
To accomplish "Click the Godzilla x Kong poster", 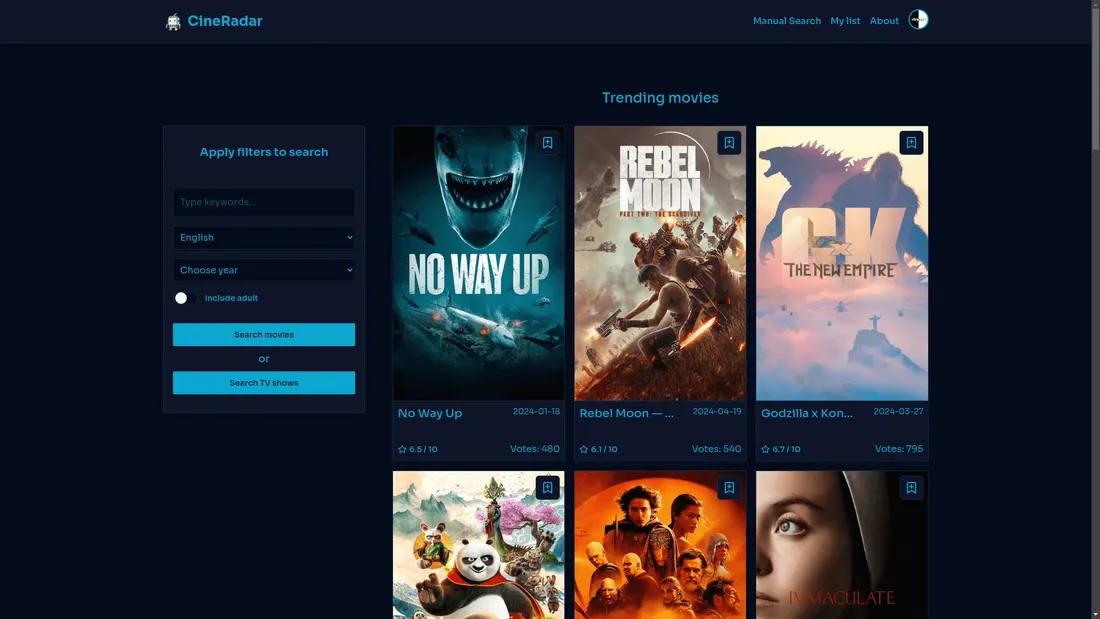I will (842, 263).
